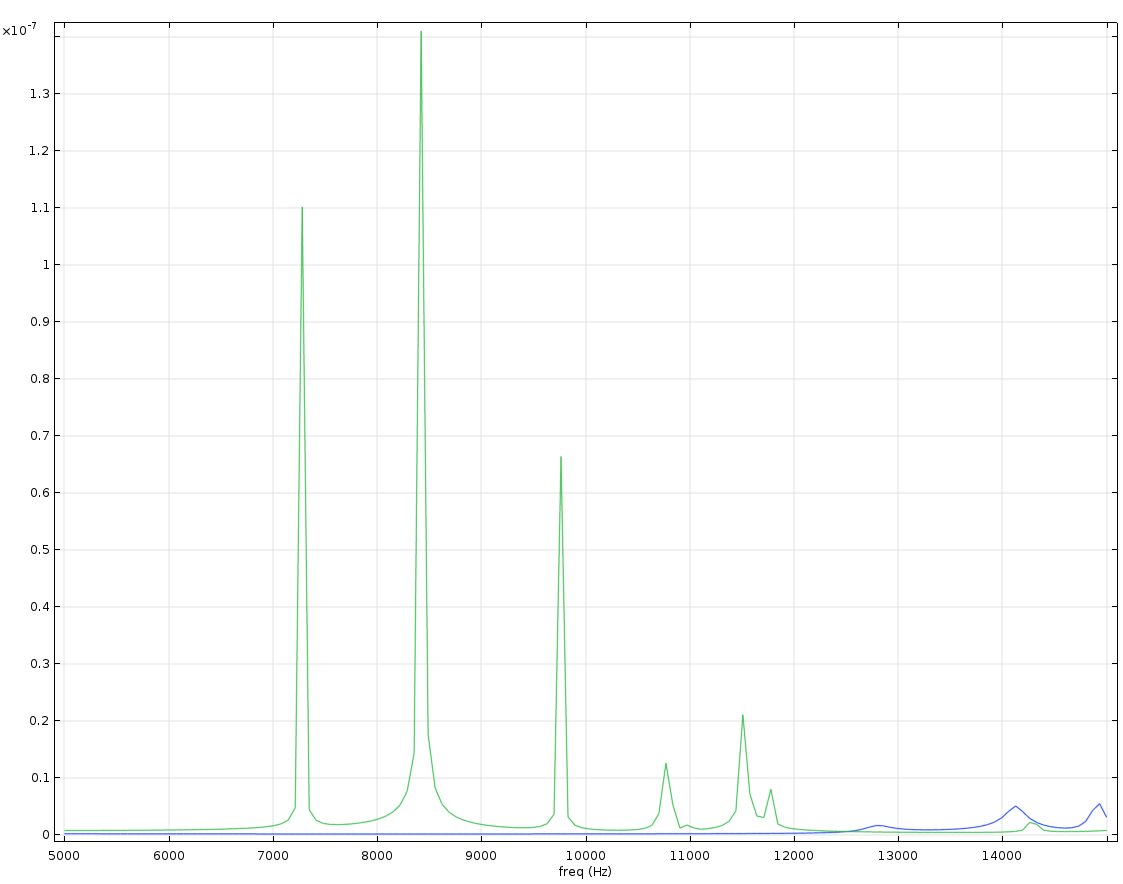This screenshot has width=1123, height=884.
Task: Click the blue curve peak near 14900 Hz
Action: (1099, 804)
